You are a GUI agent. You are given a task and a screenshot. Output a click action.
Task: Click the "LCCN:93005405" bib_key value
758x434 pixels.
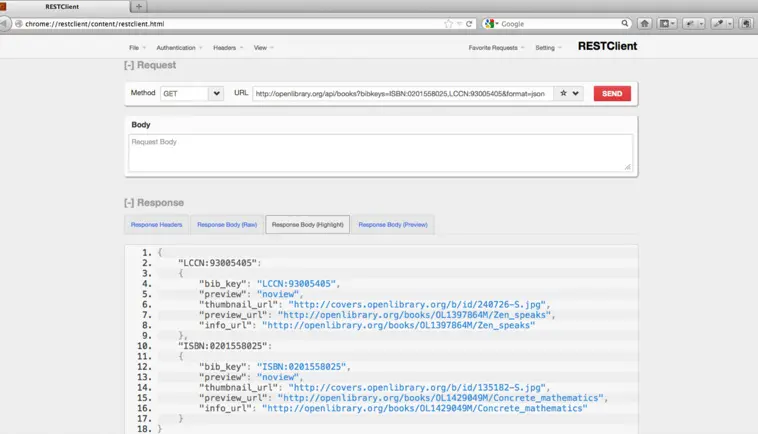(x=296, y=284)
